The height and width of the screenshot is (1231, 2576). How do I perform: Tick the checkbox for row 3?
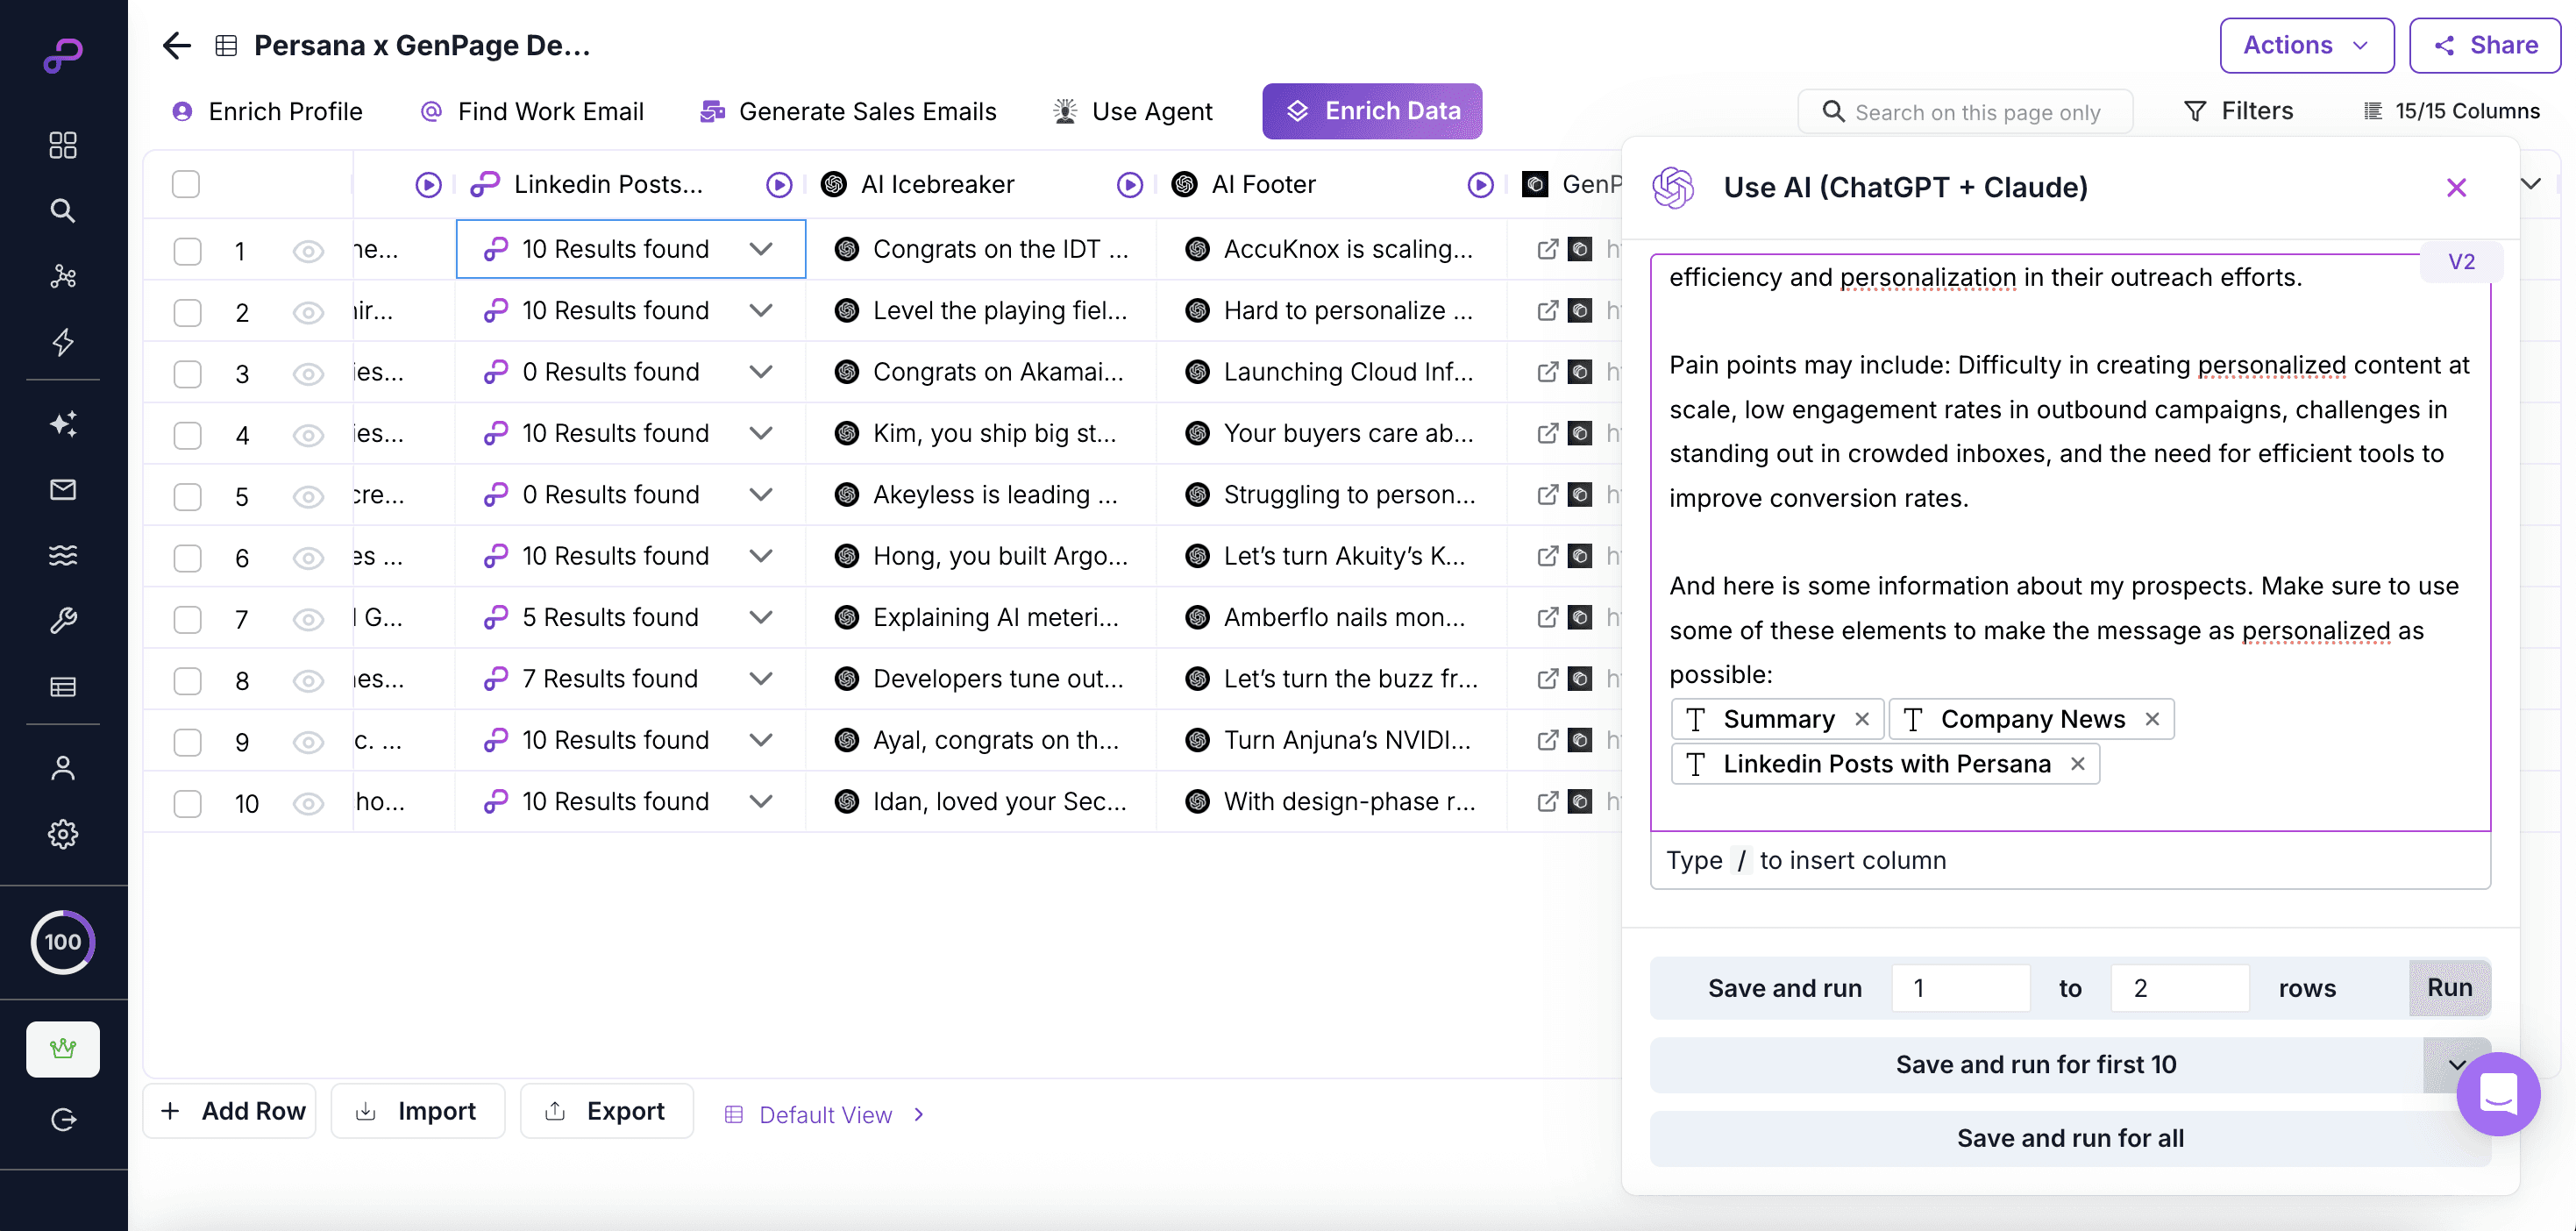(x=188, y=373)
